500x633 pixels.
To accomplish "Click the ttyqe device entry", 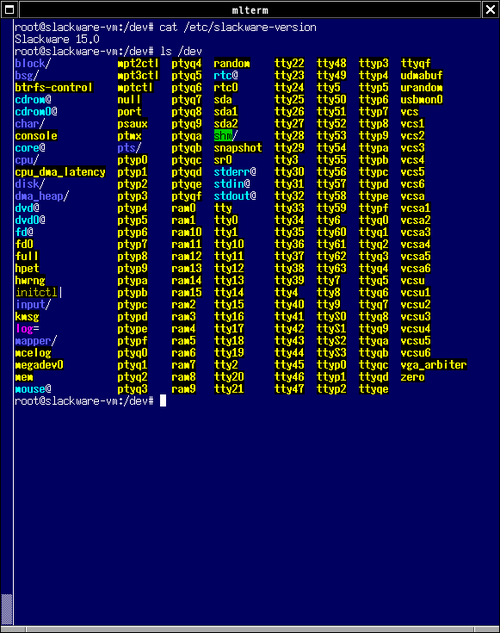I will tap(374, 389).
